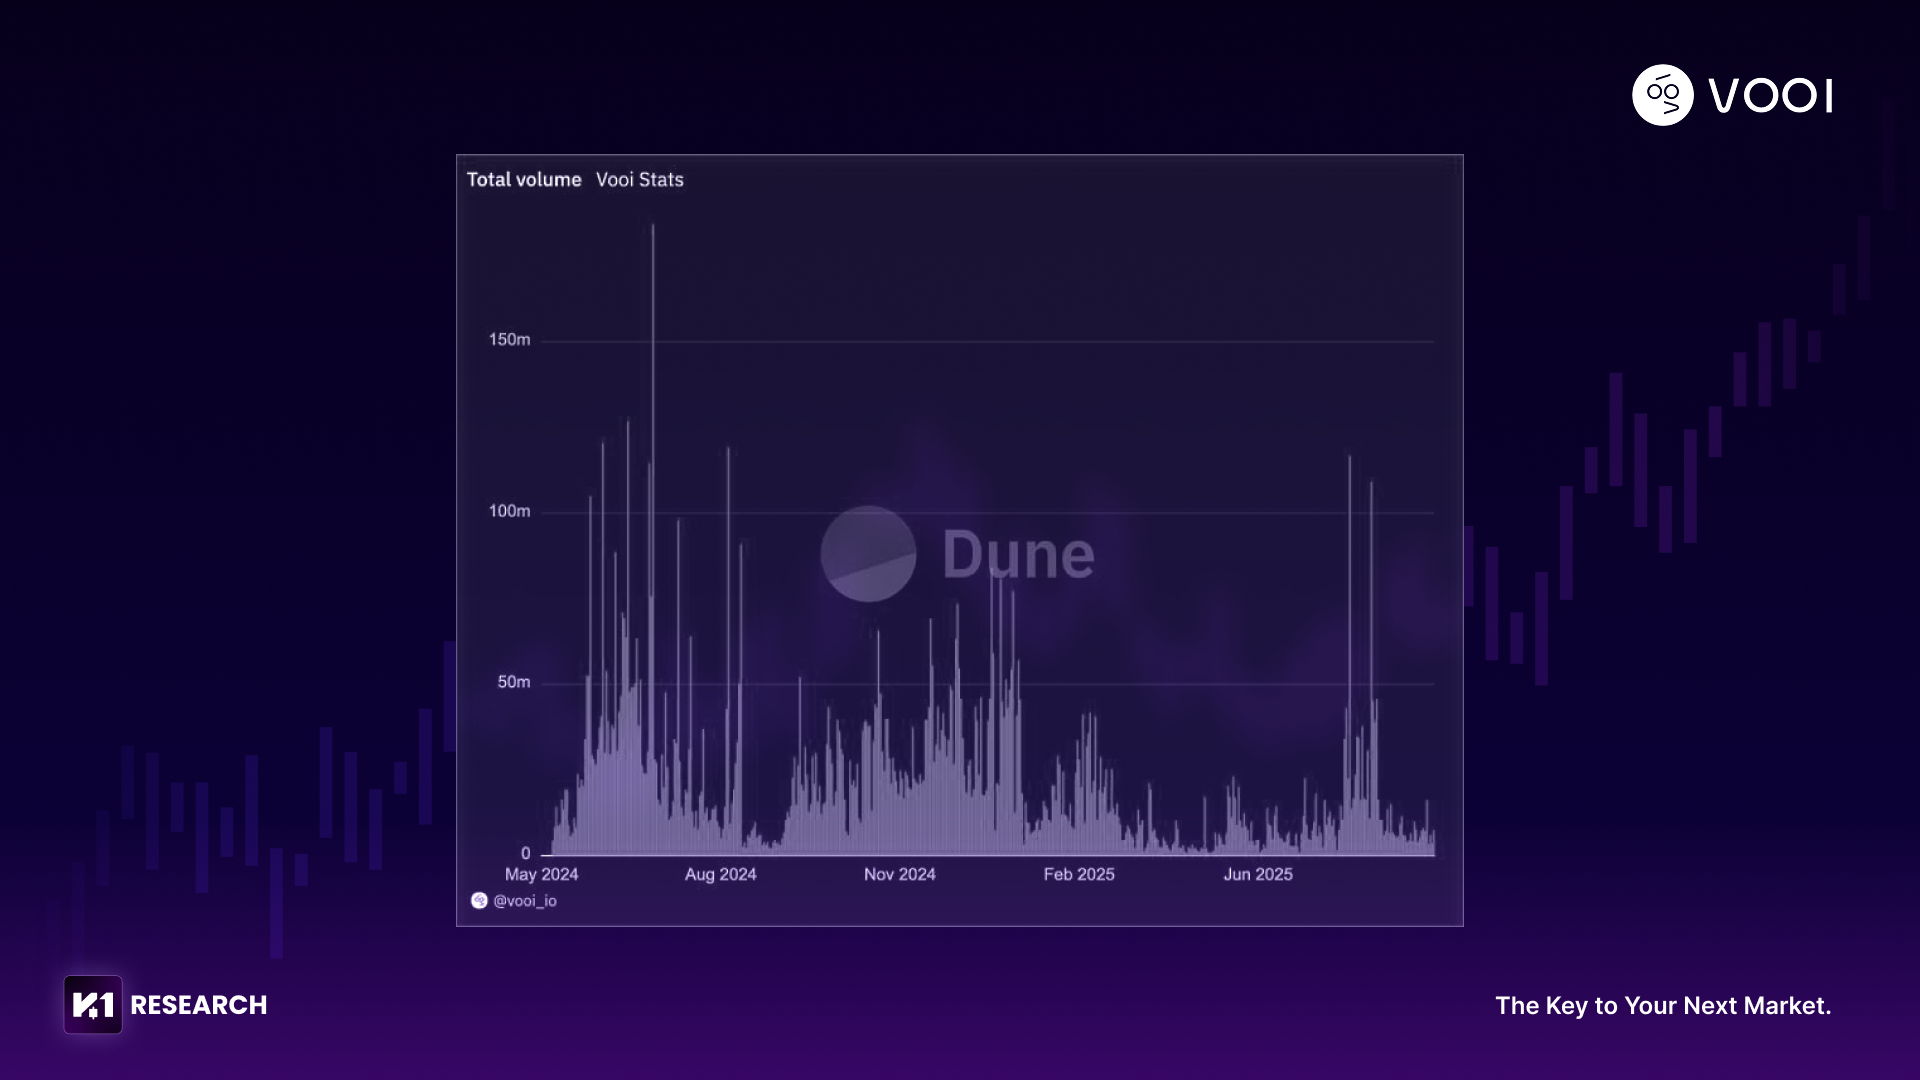Viewport: 1920px width, 1080px height.
Task: Select the Feb 2025 axis label
Action: tap(1078, 874)
